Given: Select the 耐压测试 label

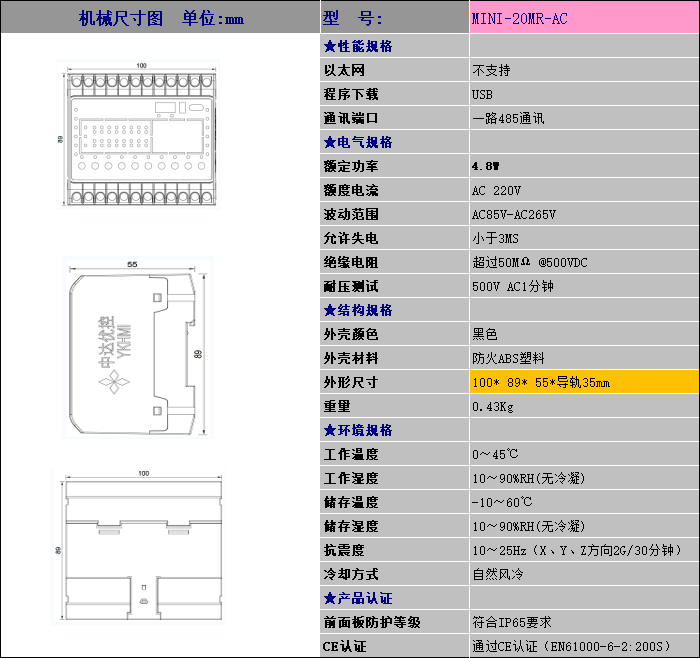Looking at the screenshot, I should coord(351,286).
